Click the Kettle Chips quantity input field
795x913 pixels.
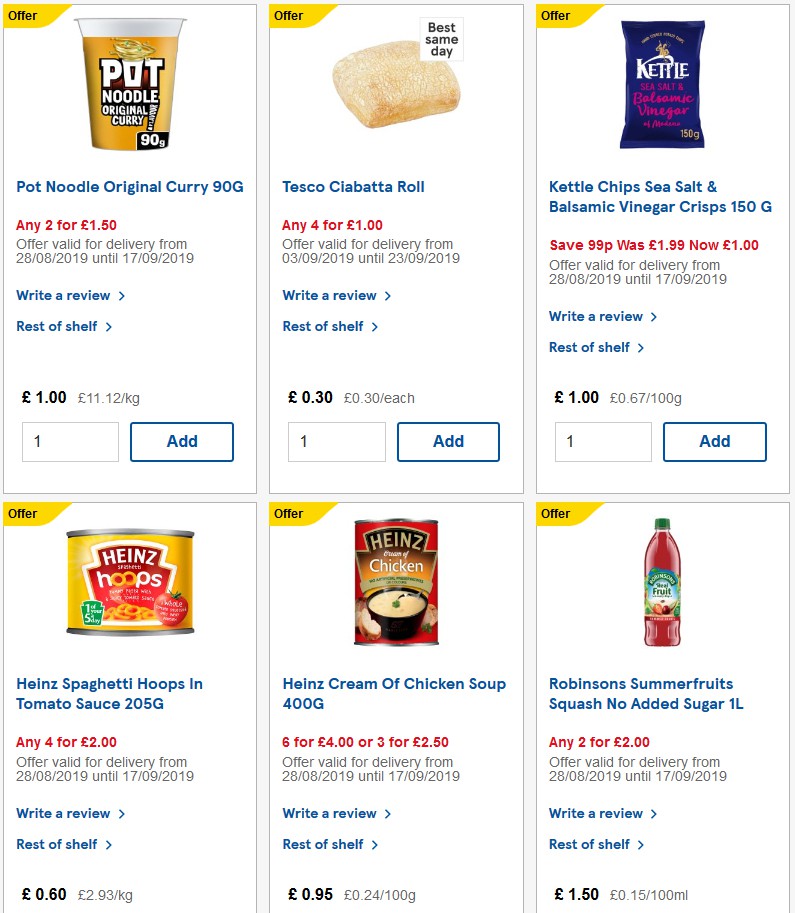(x=603, y=441)
